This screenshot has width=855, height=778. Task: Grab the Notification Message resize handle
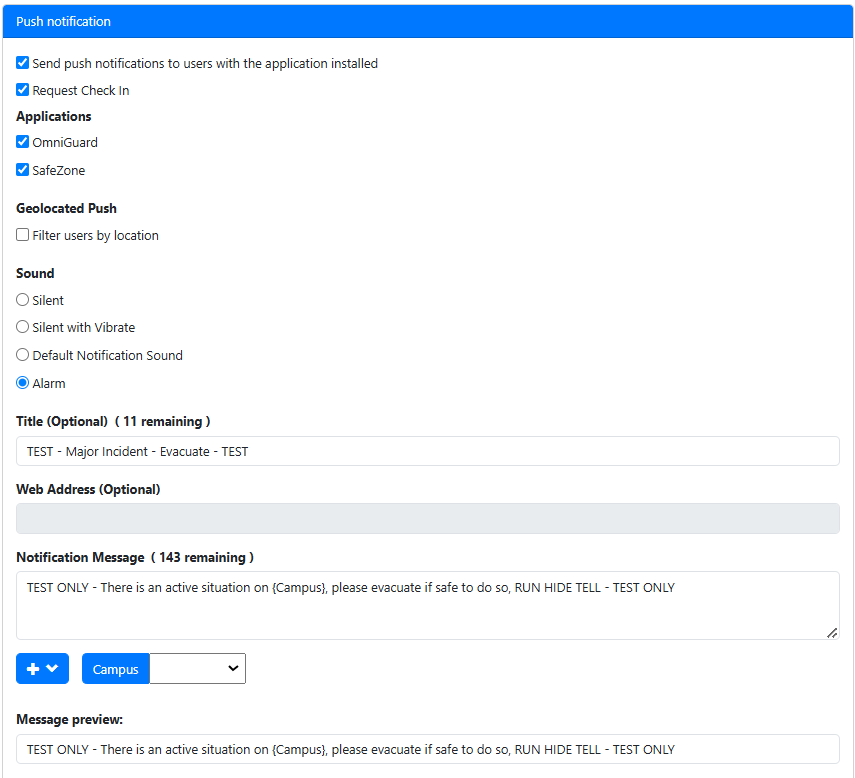click(832, 632)
